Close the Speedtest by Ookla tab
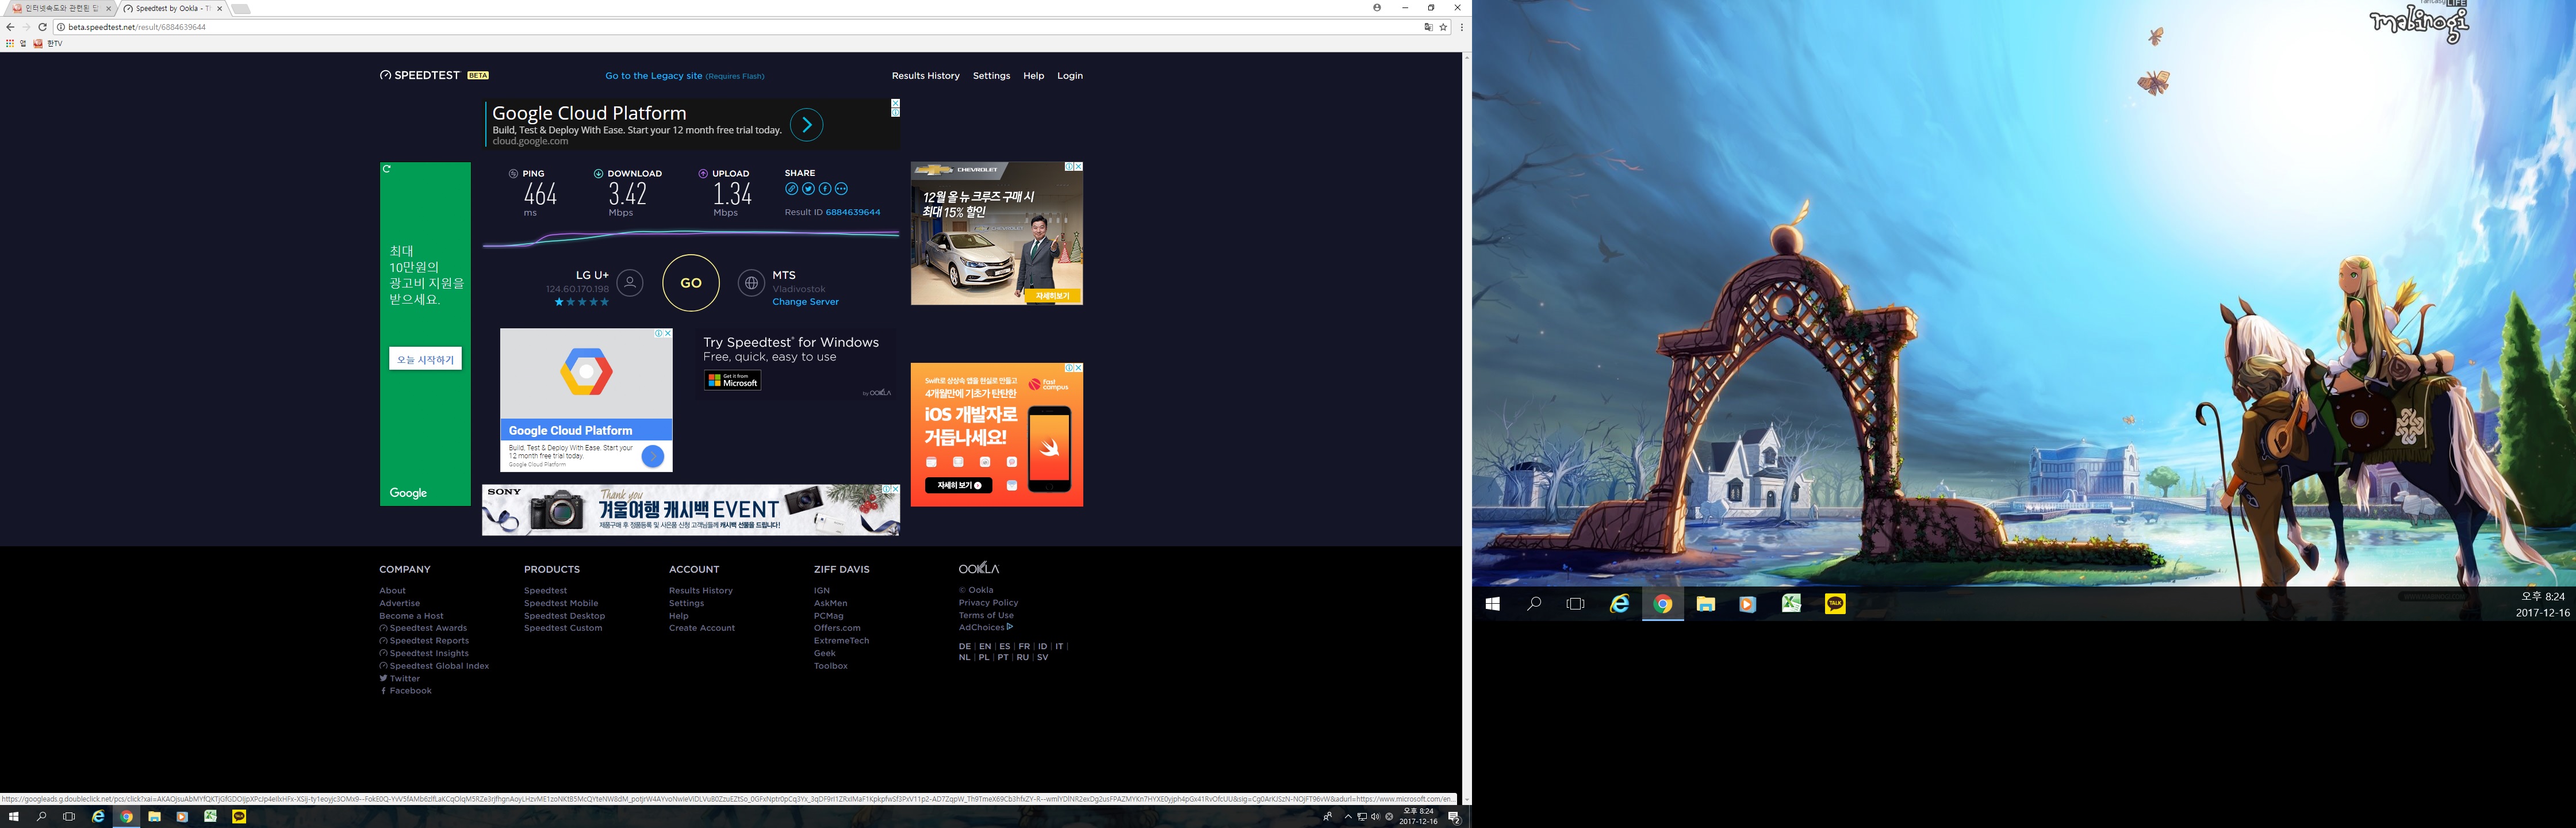The height and width of the screenshot is (828, 2576). tap(219, 8)
